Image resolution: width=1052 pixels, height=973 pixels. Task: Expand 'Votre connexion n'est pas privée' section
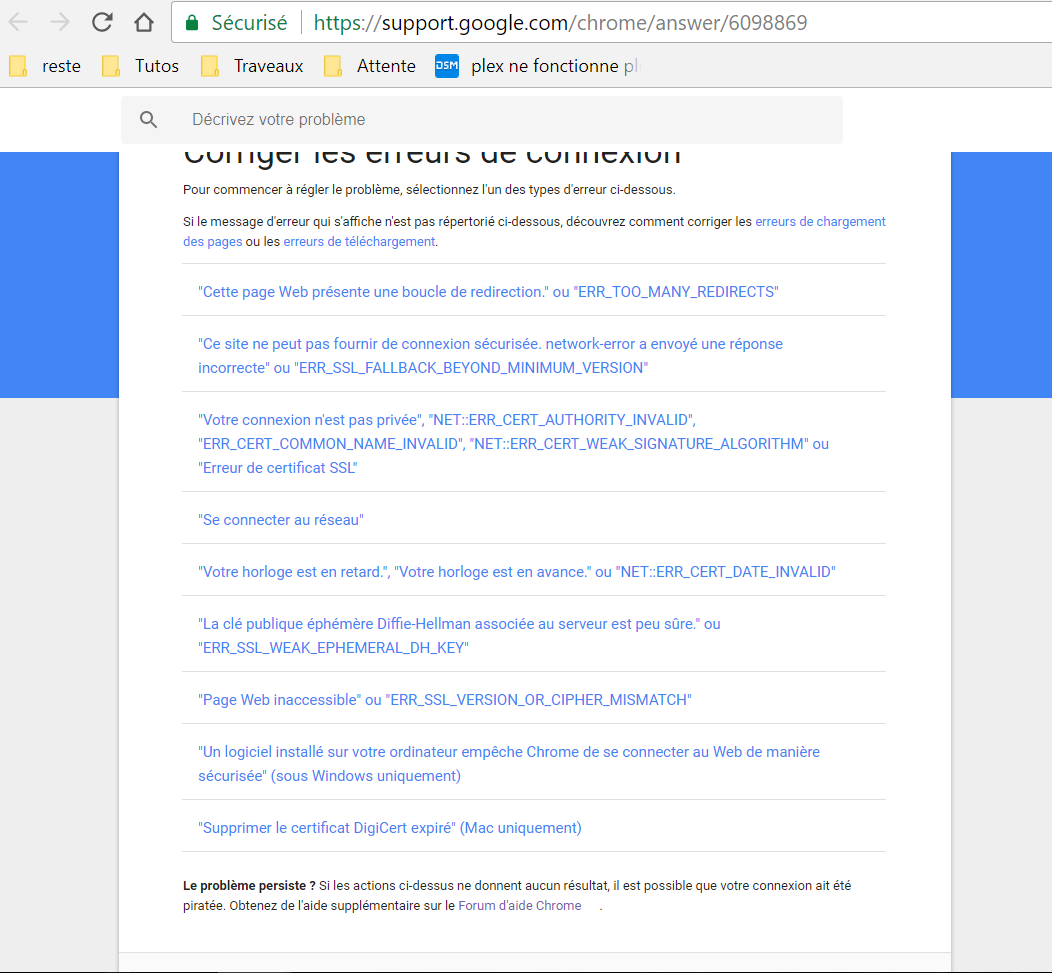point(534,444)
